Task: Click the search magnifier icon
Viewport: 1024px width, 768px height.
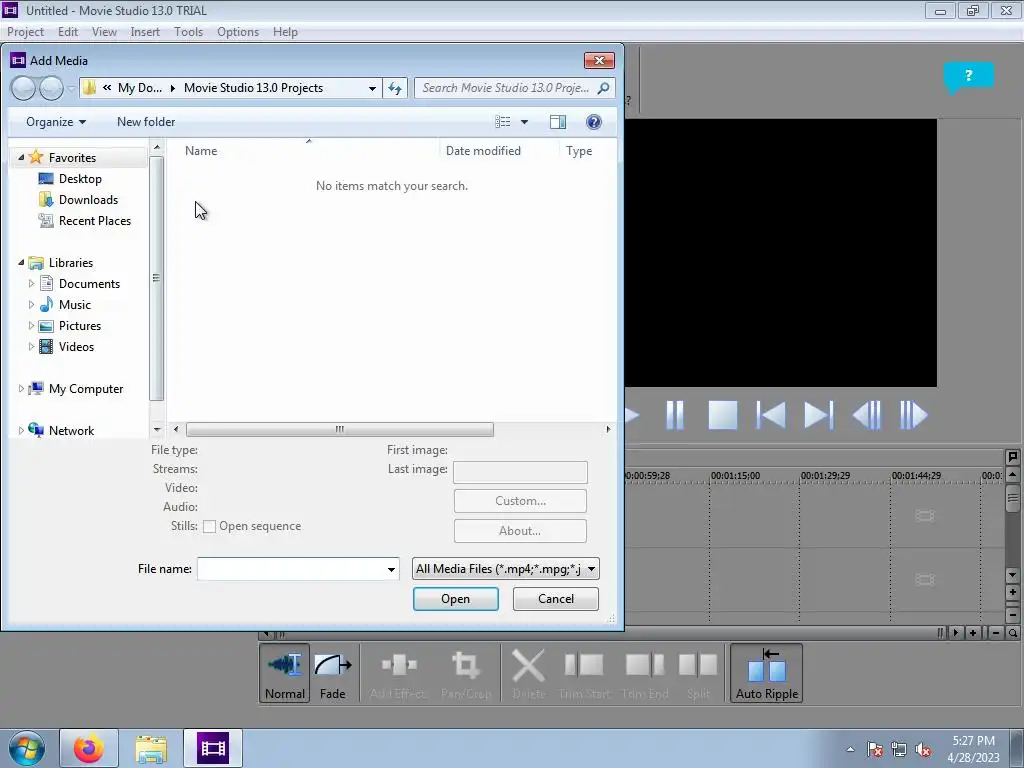Action: coord(603,88)
